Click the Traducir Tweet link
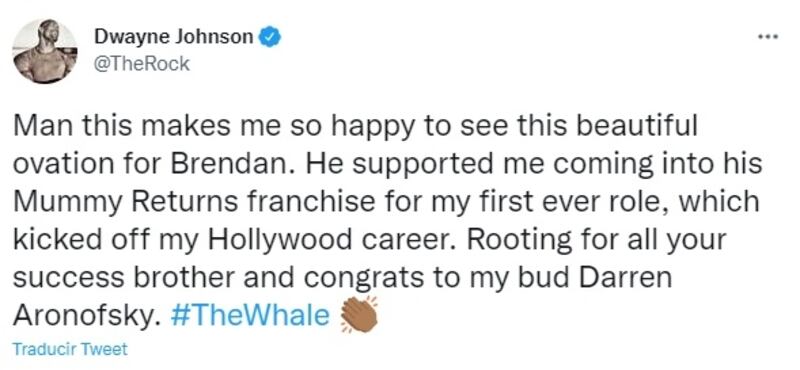 coord(70,350)
